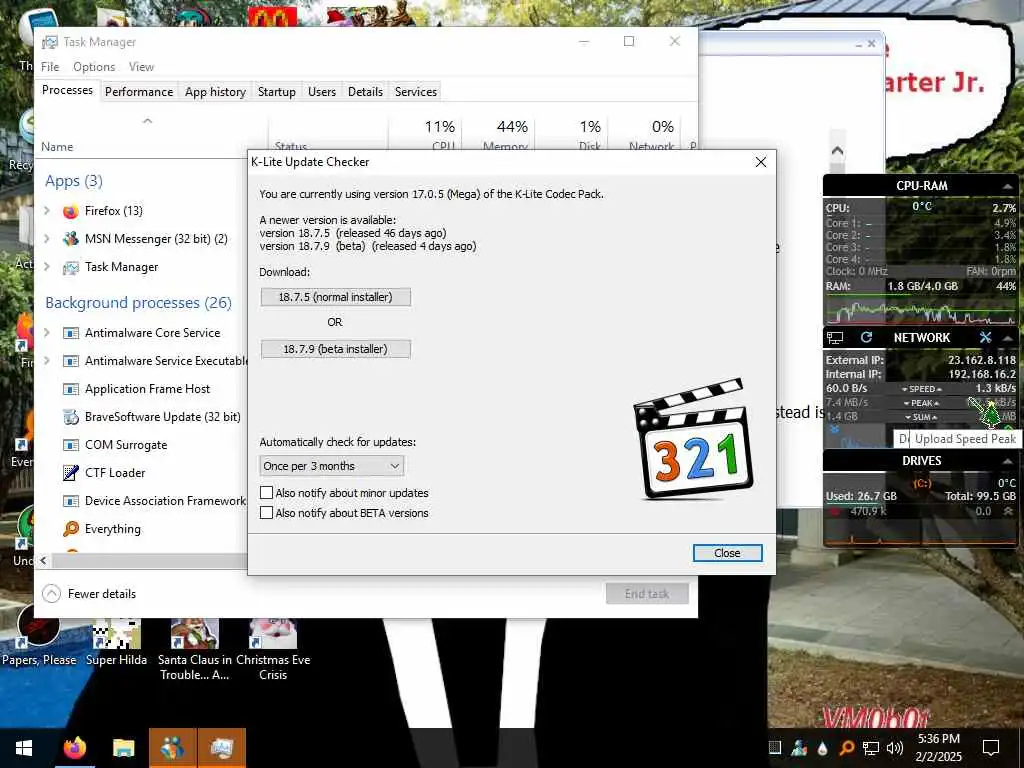The width and height of the screenshot is (1024, 768).
Task: Open the Options menu in Task Manager
Action: (x=94, y=67)
